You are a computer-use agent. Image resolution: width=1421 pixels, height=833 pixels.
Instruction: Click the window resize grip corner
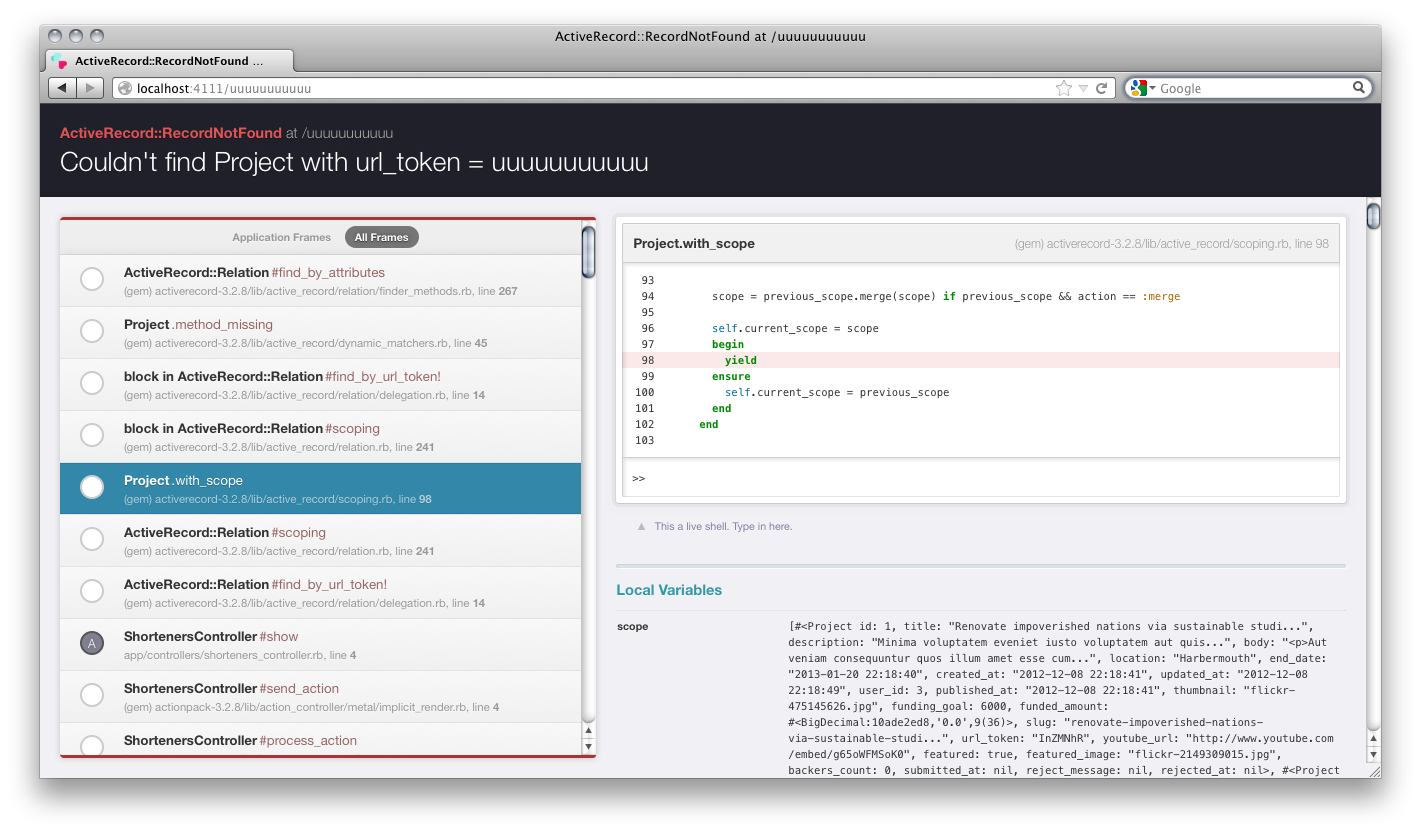(x=1373, y=771)
